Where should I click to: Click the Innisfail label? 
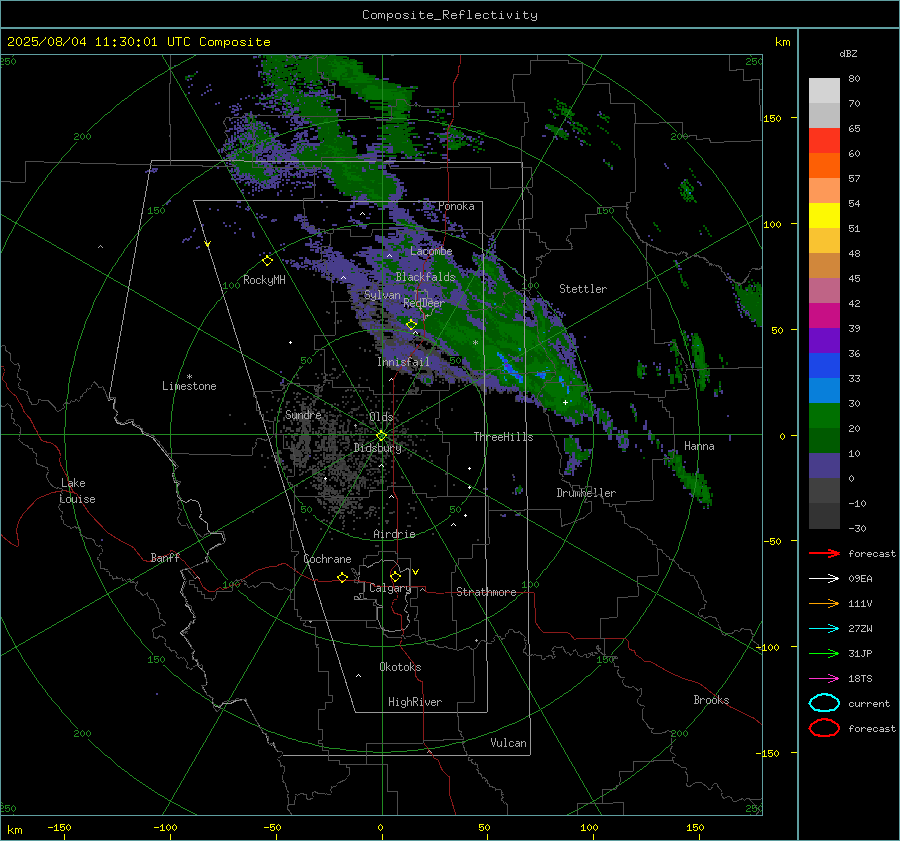(403, 362)
